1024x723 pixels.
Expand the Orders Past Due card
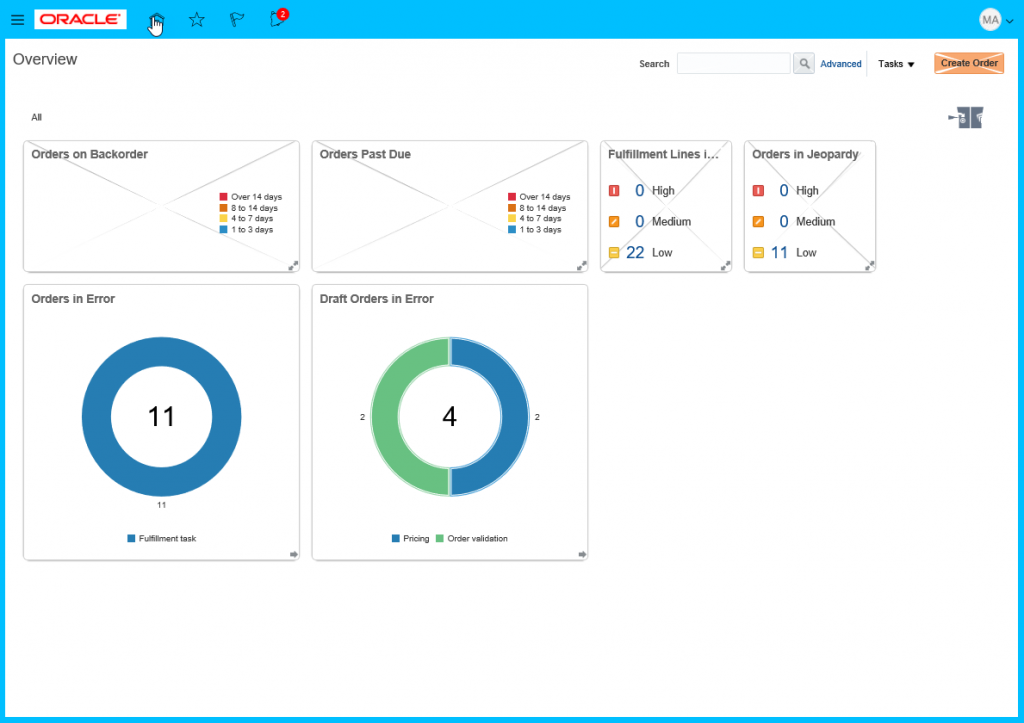pyautogui.click(x=581, y=266)
